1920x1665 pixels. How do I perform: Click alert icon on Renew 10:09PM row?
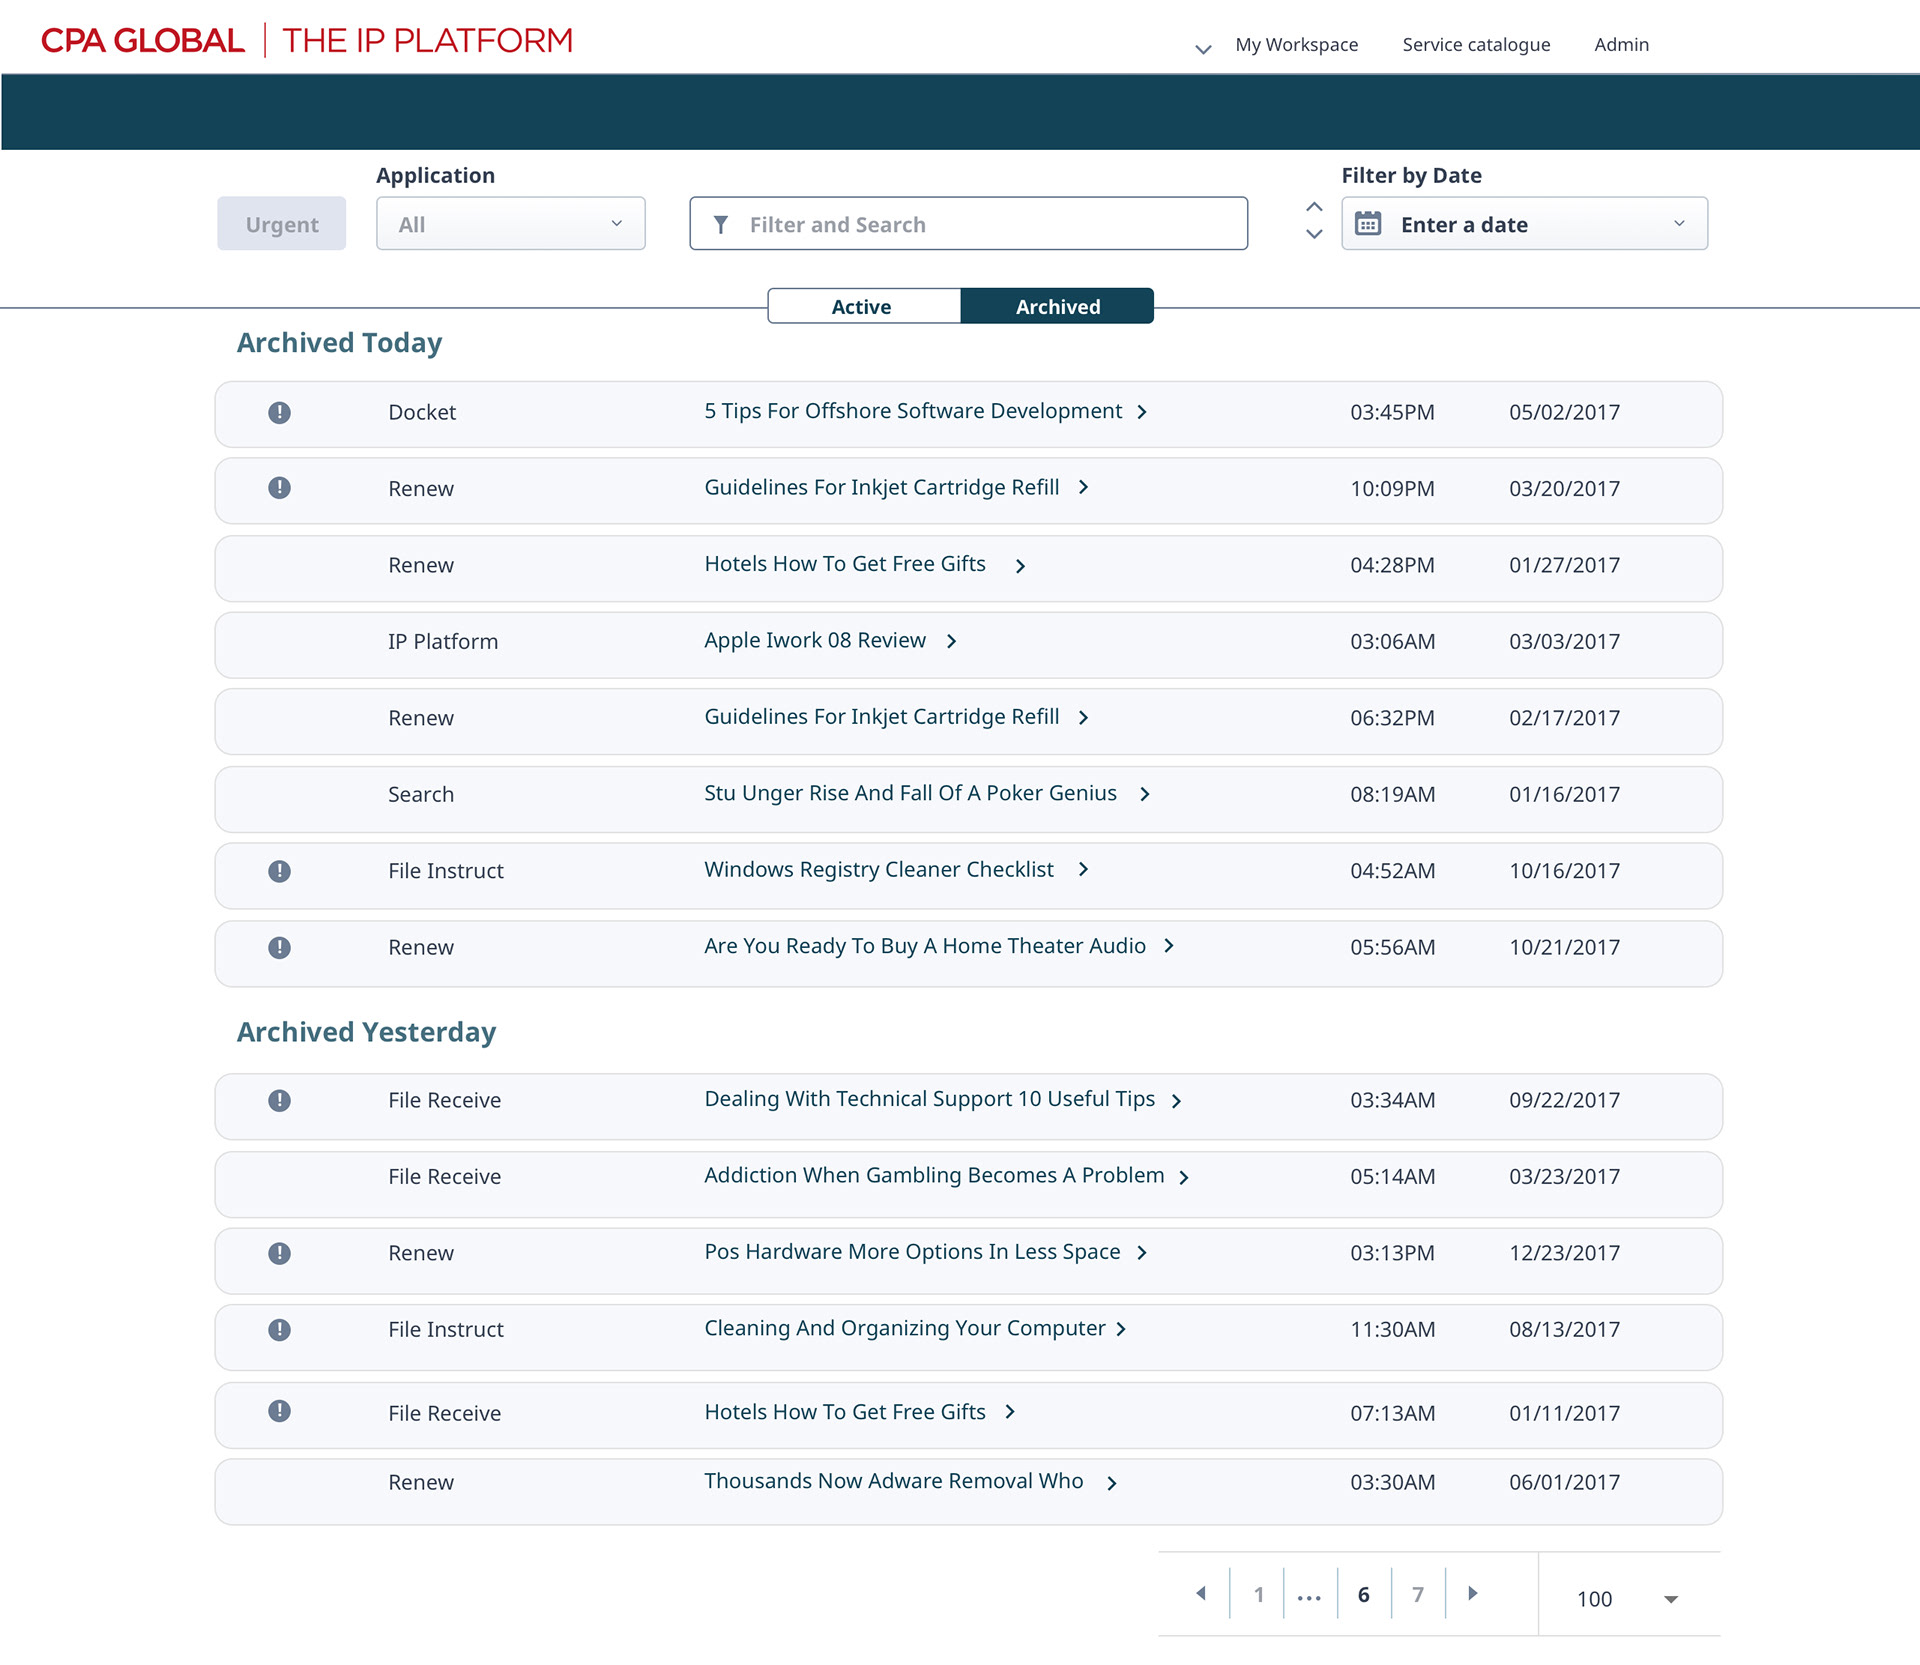click(279, 488)
